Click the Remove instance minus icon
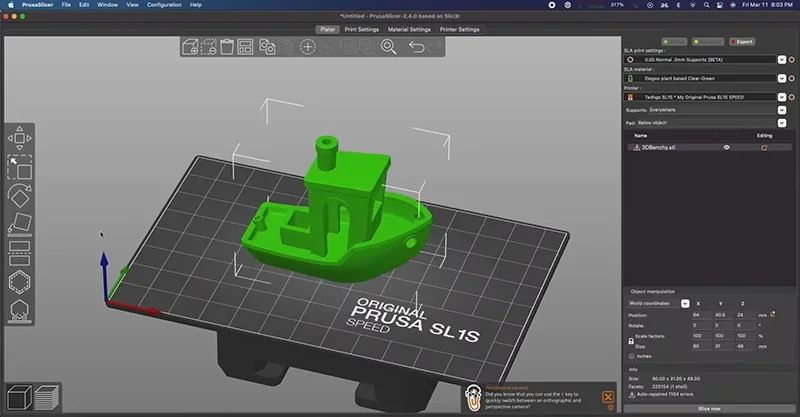The height and width of the screenshot is (417, 800). 328,47
